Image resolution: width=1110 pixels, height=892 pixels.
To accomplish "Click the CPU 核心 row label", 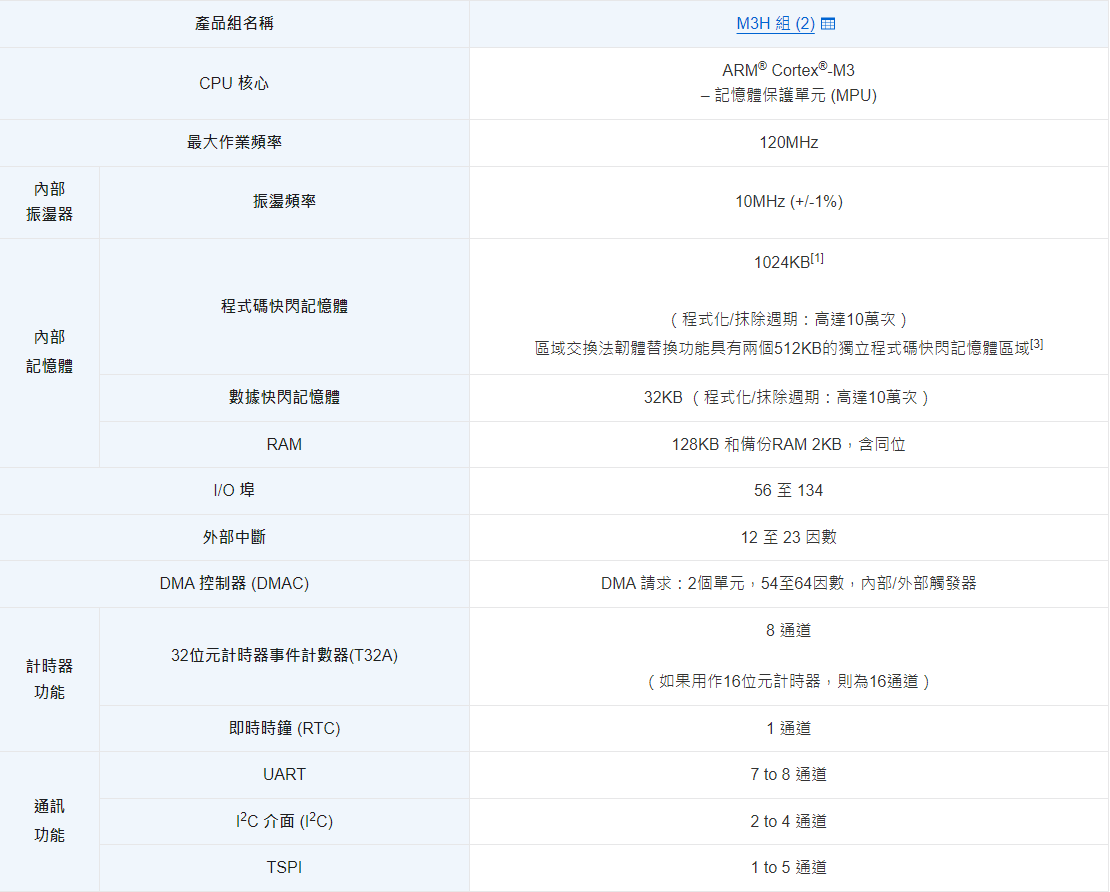I will 234,84.
